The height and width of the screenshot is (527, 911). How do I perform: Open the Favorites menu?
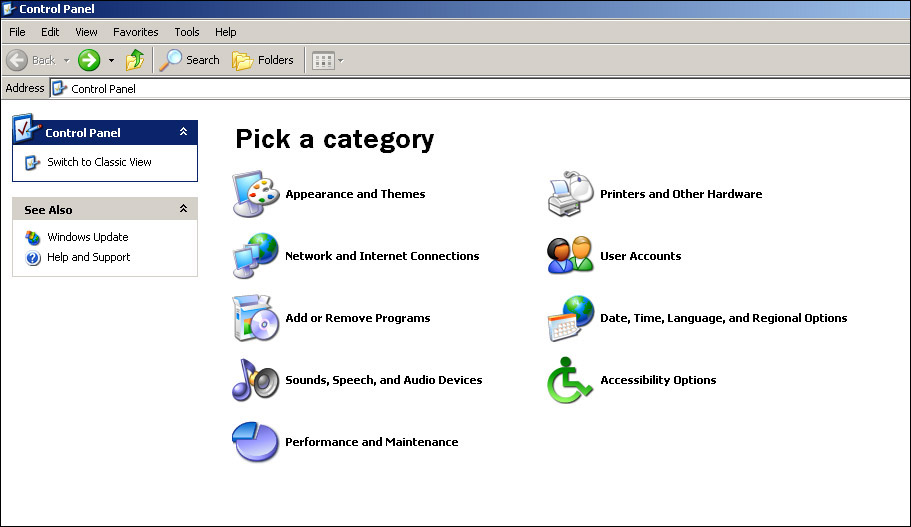(135, 32)
